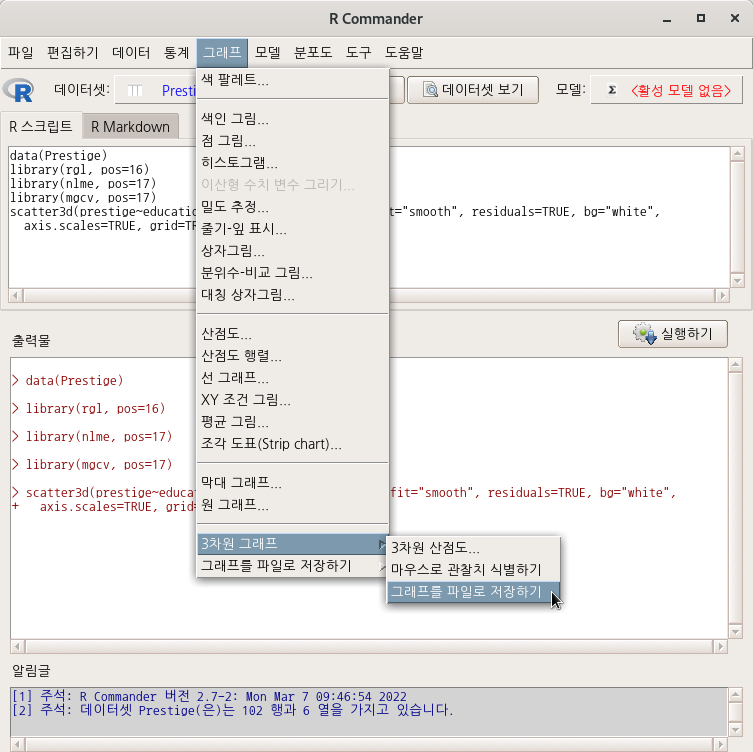Select 색인 그림... menu entry
The width and height of the screenshot is (753, 752).
coord(292,119)
